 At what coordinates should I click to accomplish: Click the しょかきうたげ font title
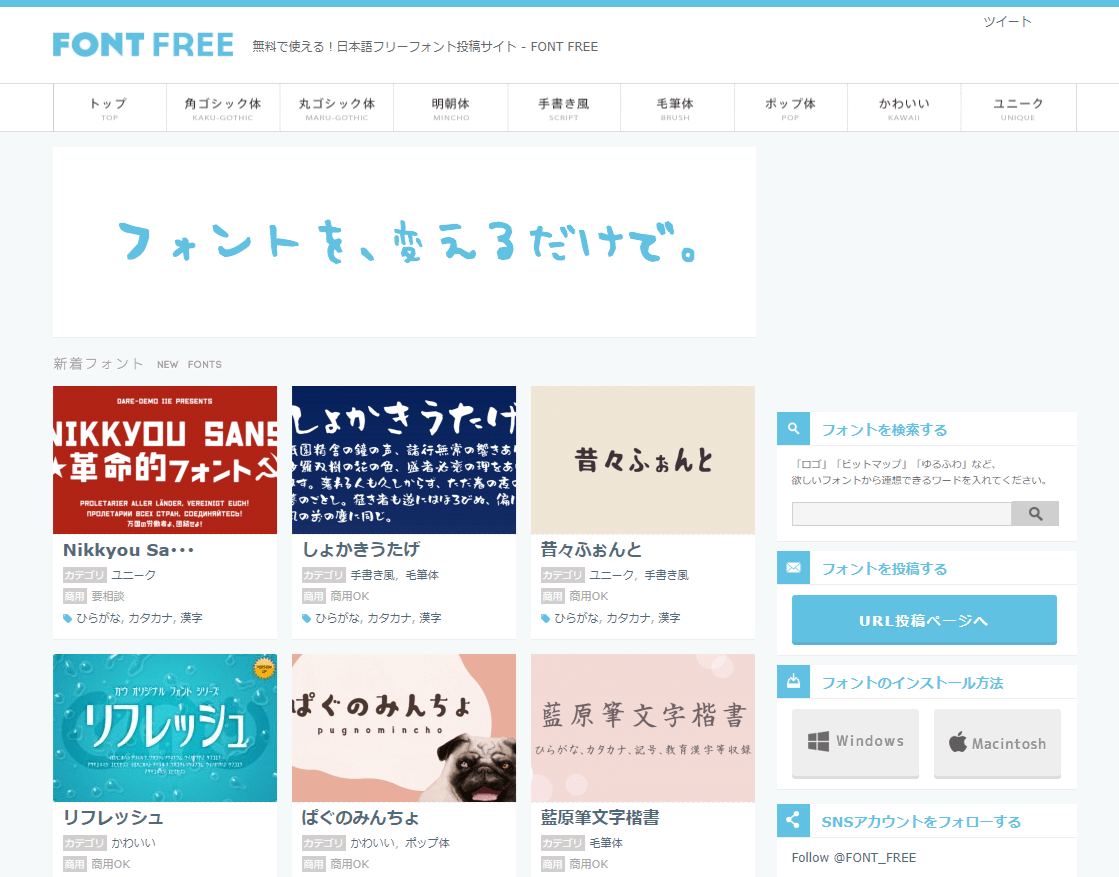pos(361,549)
